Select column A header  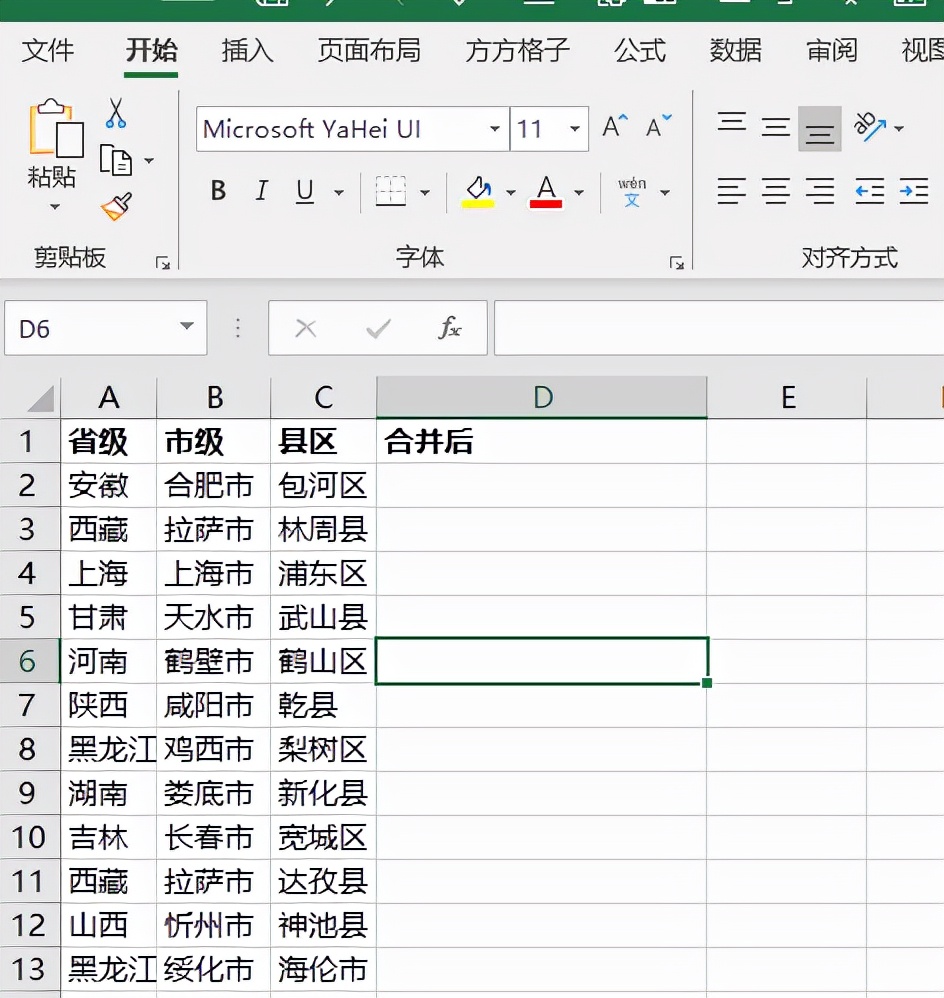109,397
